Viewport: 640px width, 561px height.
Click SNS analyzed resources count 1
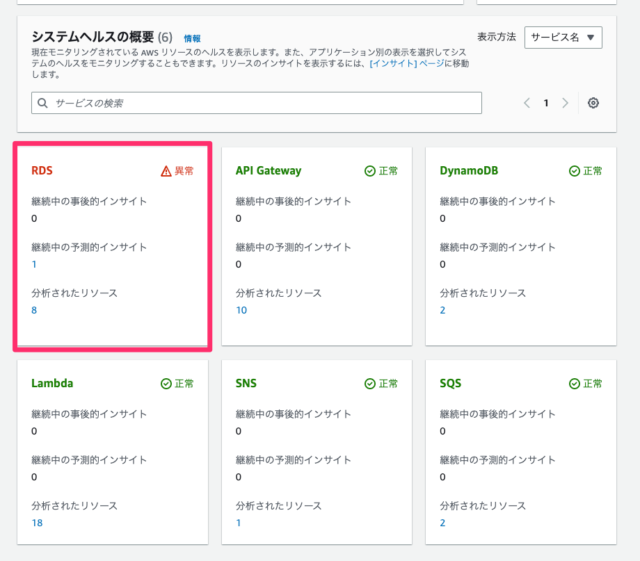click(x=238, y=523)
